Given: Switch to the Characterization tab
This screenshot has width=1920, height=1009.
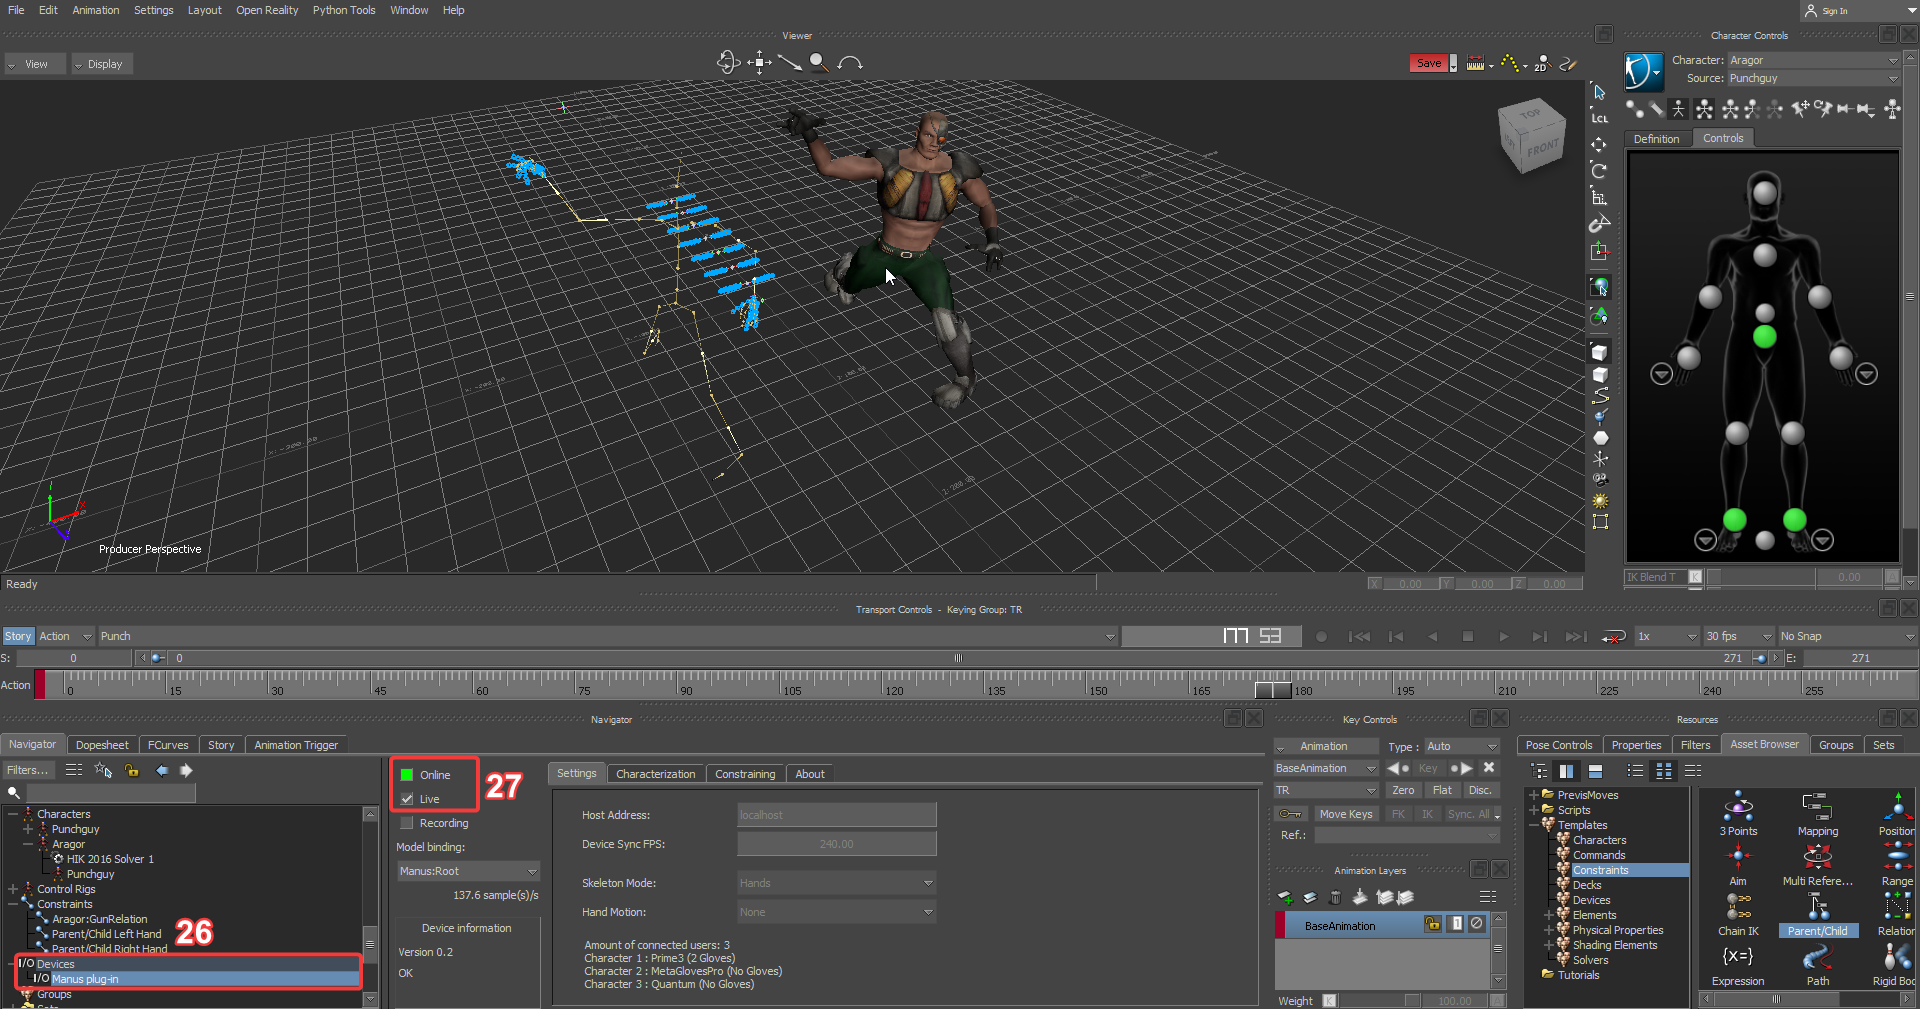Looking at the screenshot, I should (x=655, y=774).
